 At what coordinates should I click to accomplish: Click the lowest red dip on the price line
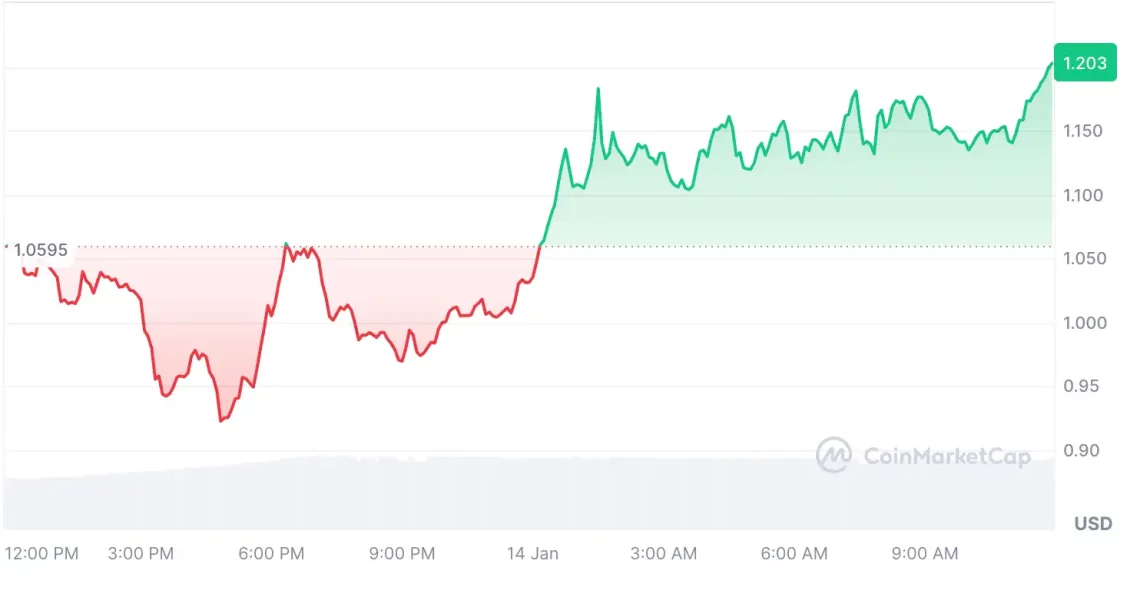(x=221, y=420)
